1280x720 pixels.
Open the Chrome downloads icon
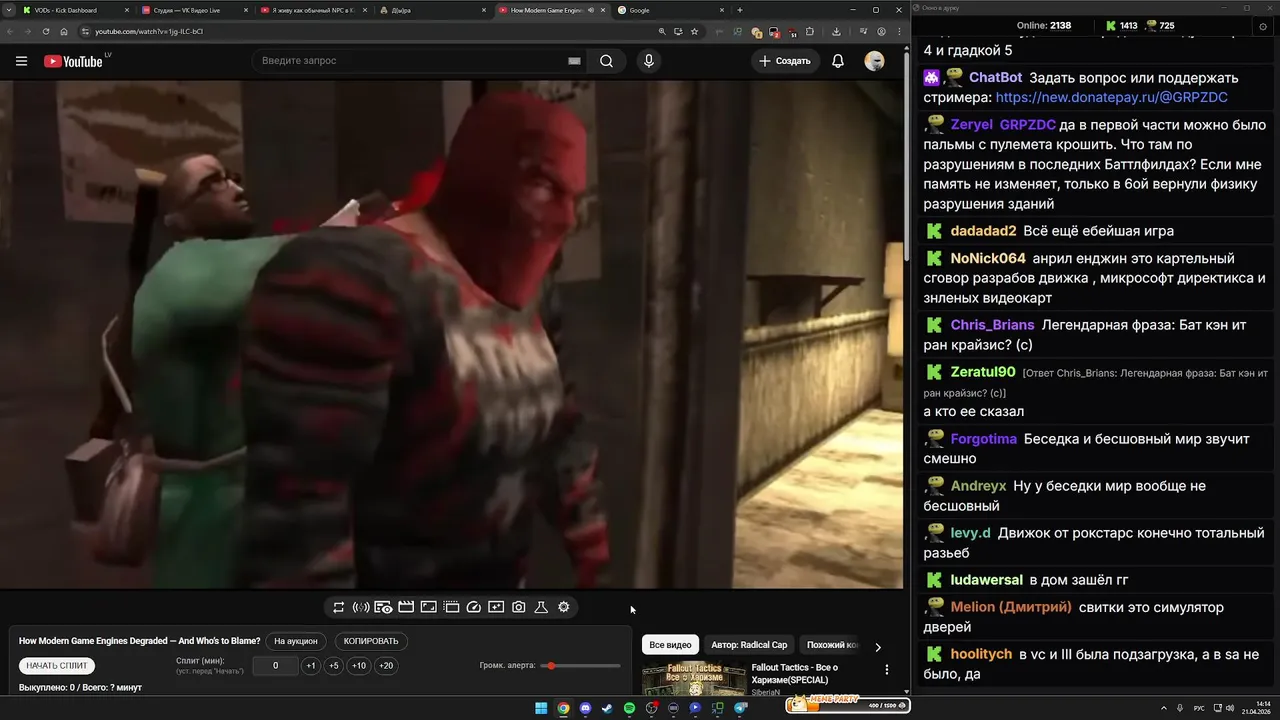click(836, 31)
